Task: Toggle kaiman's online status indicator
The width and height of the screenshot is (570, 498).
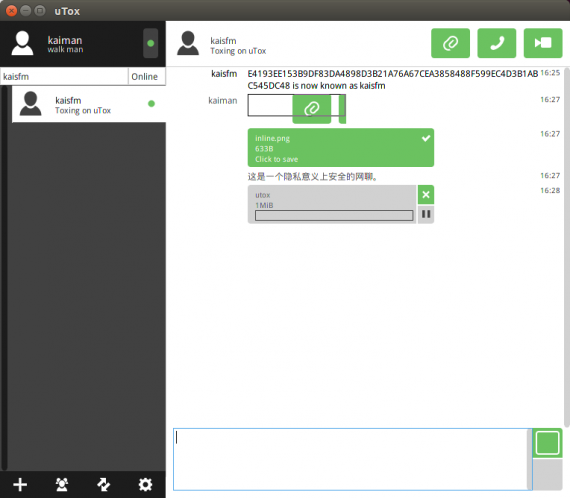Action: tap(150, 43)
